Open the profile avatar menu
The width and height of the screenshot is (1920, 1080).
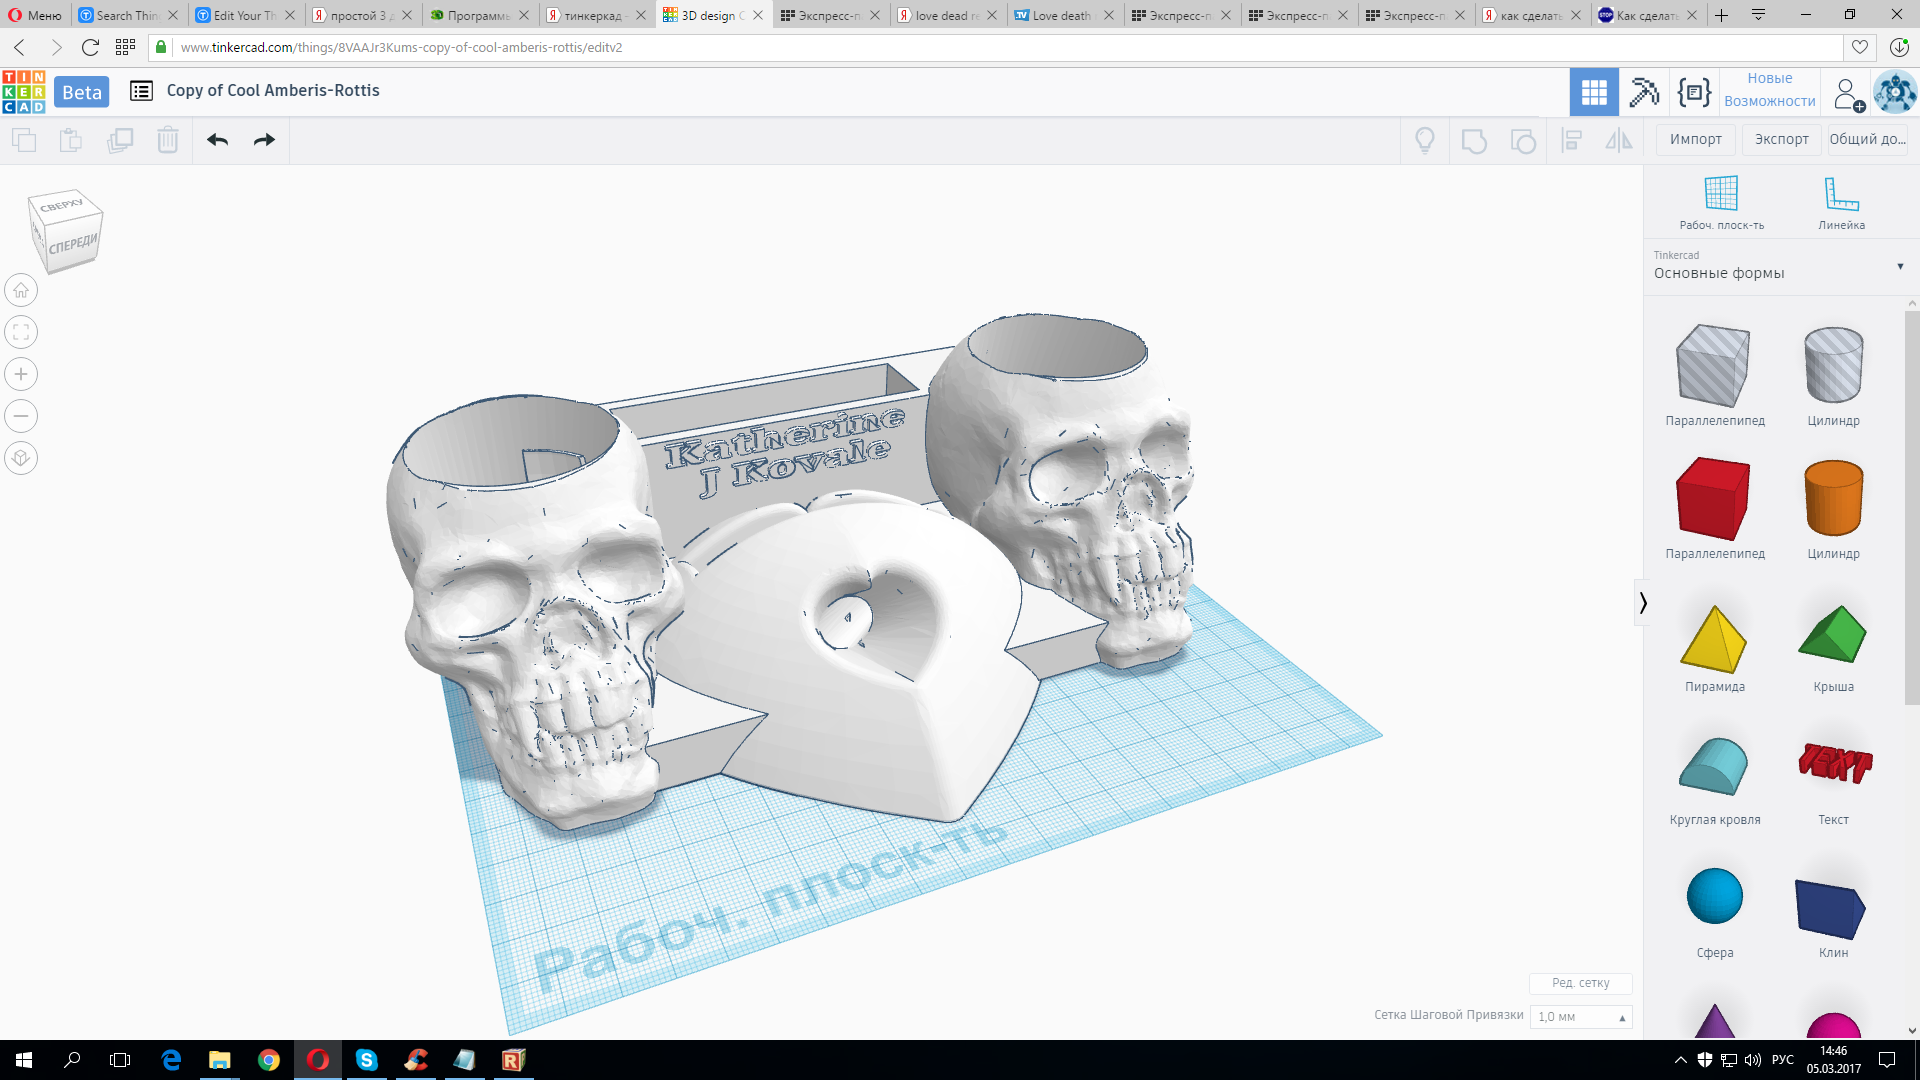point(1895,93)
